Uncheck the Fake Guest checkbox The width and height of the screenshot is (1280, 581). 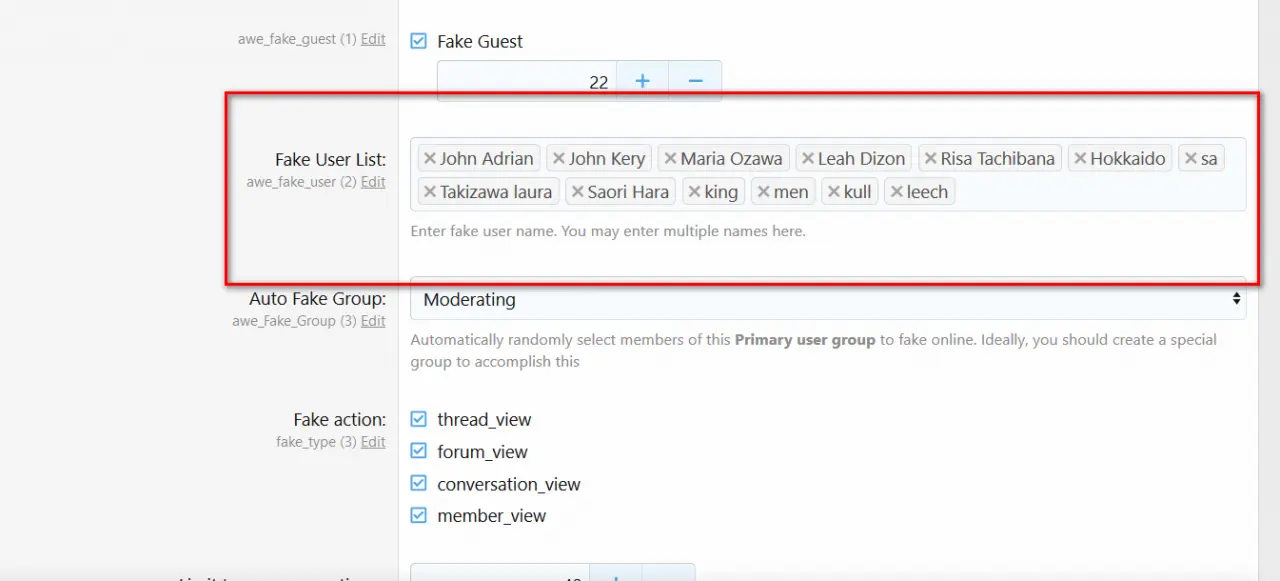[x=419, y=41]
